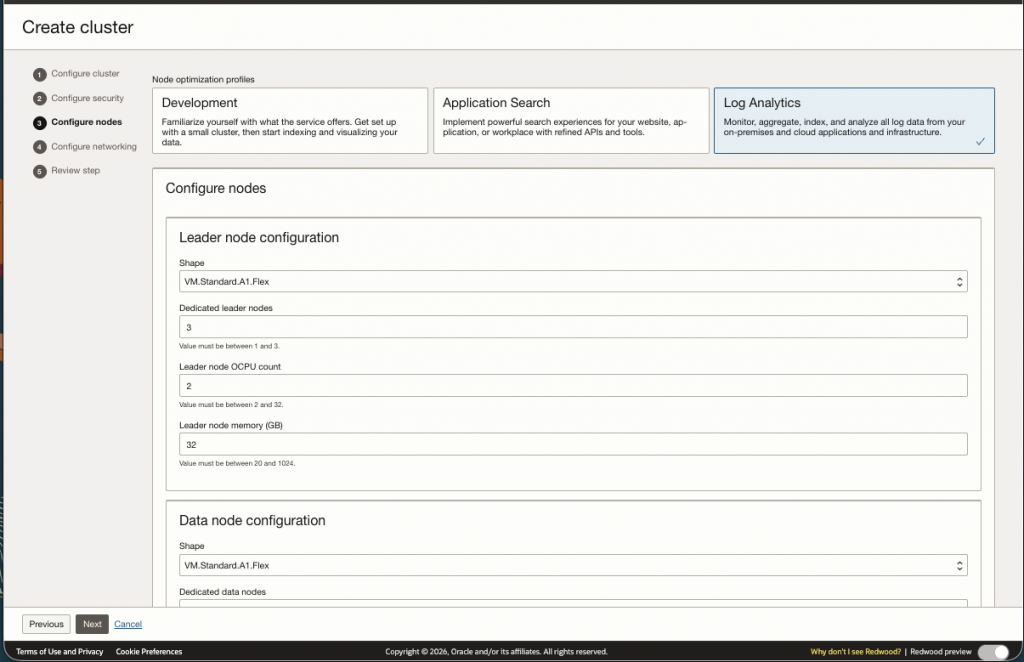Choose the Log Analytics optimization profile
Image resolution: width=1024 pixels, height=662 pixels.
click(x=853, y=120)
